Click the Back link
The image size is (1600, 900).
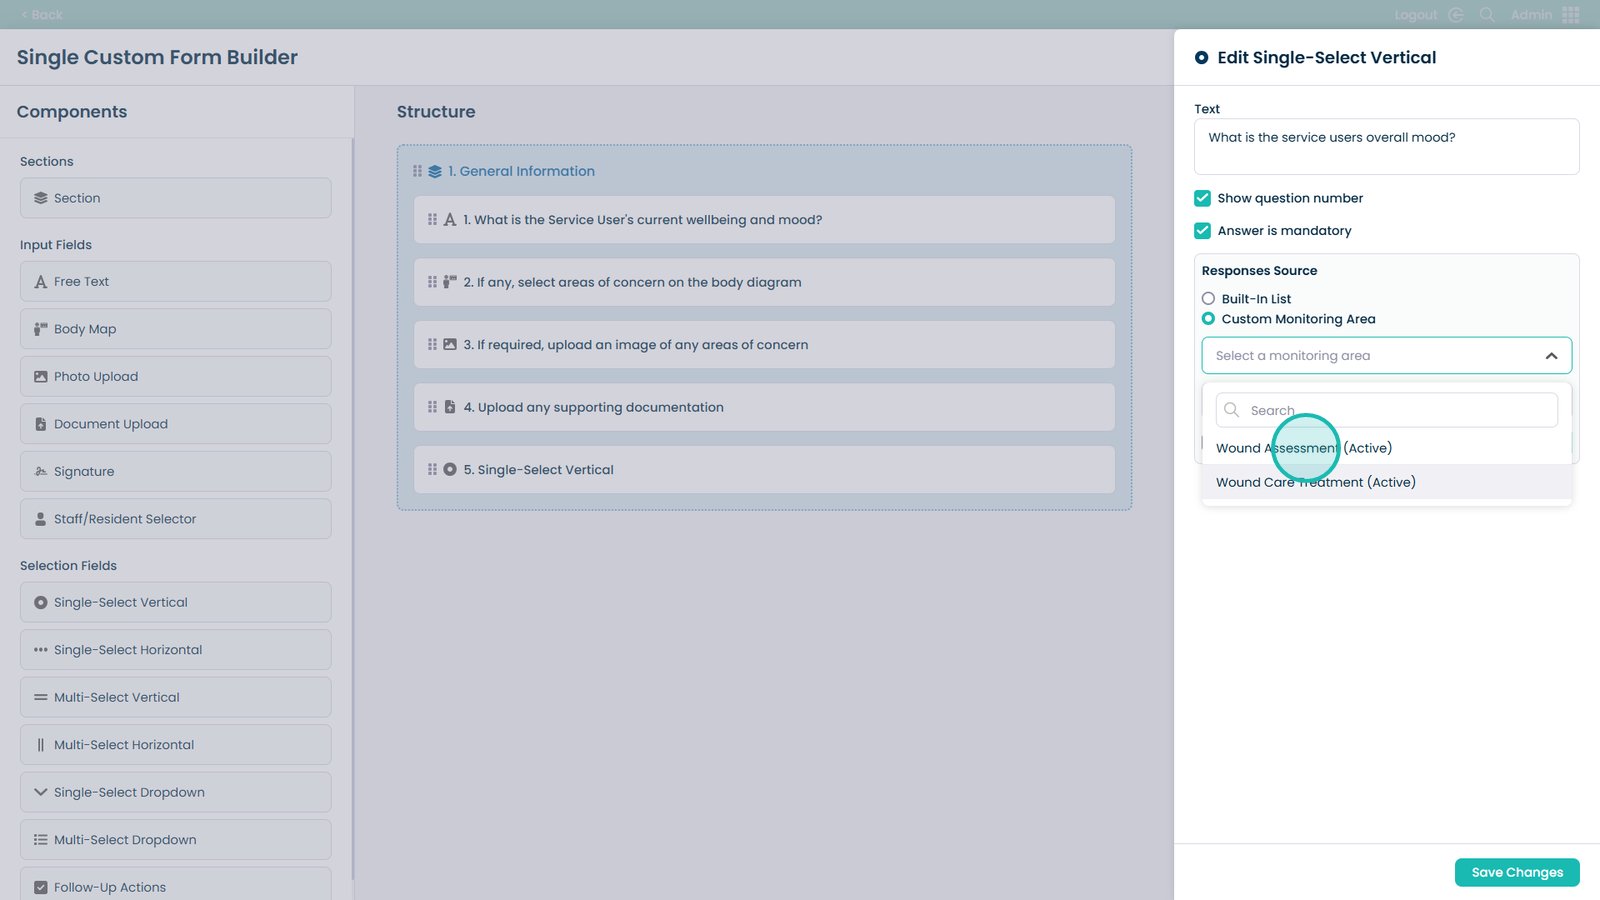[x=41, y=15]
